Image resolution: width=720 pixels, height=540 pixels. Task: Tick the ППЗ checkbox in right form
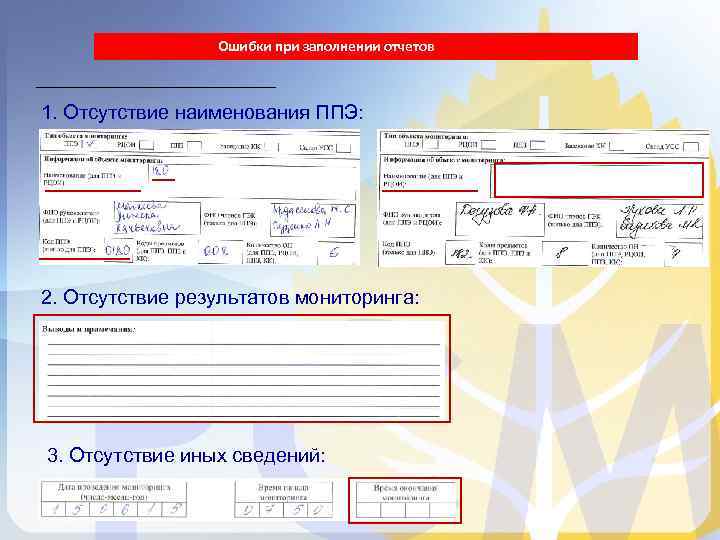tap(537, 145)
